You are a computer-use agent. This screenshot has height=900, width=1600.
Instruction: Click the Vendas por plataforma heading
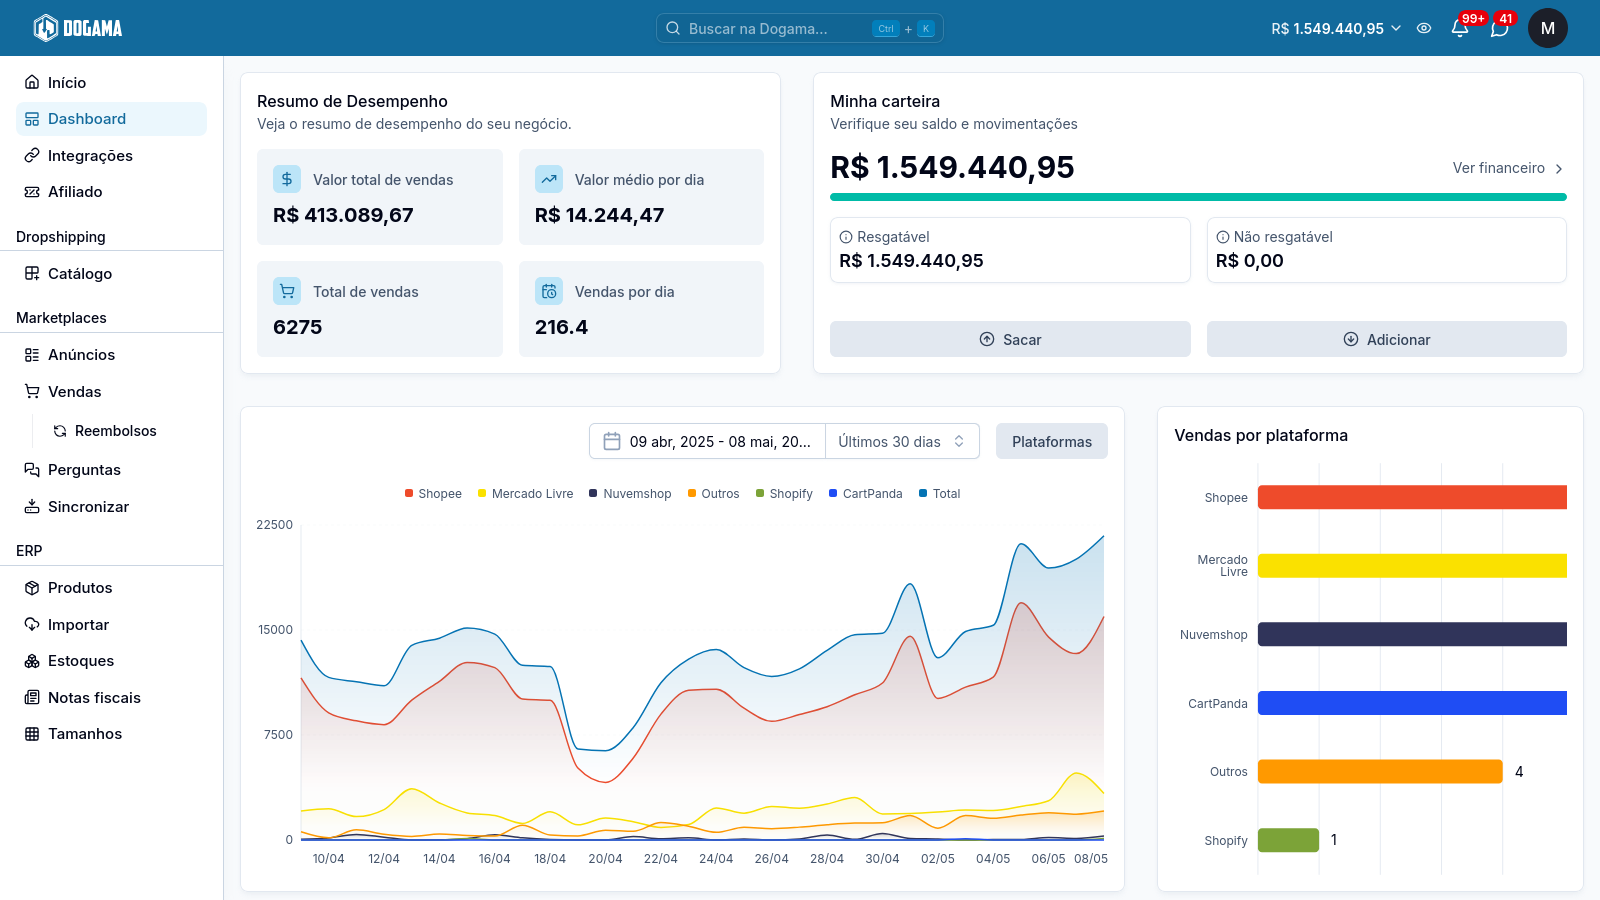click(1261, 435)
